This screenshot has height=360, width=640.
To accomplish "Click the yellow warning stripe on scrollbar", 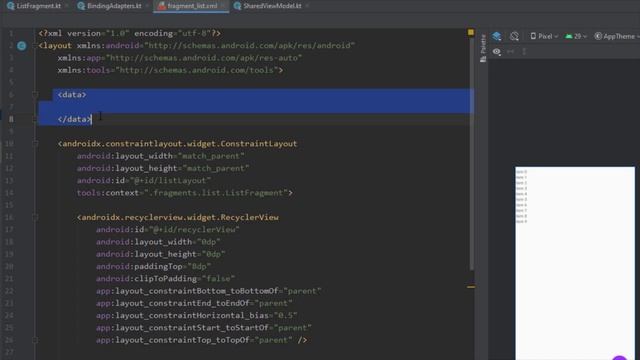I will coord(471,287).
